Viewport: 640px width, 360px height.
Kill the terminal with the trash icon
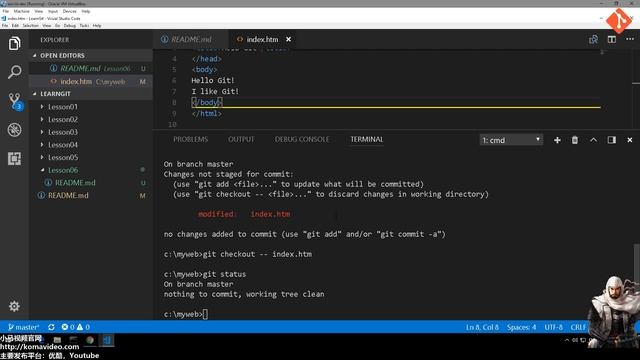tap(575, 140)
